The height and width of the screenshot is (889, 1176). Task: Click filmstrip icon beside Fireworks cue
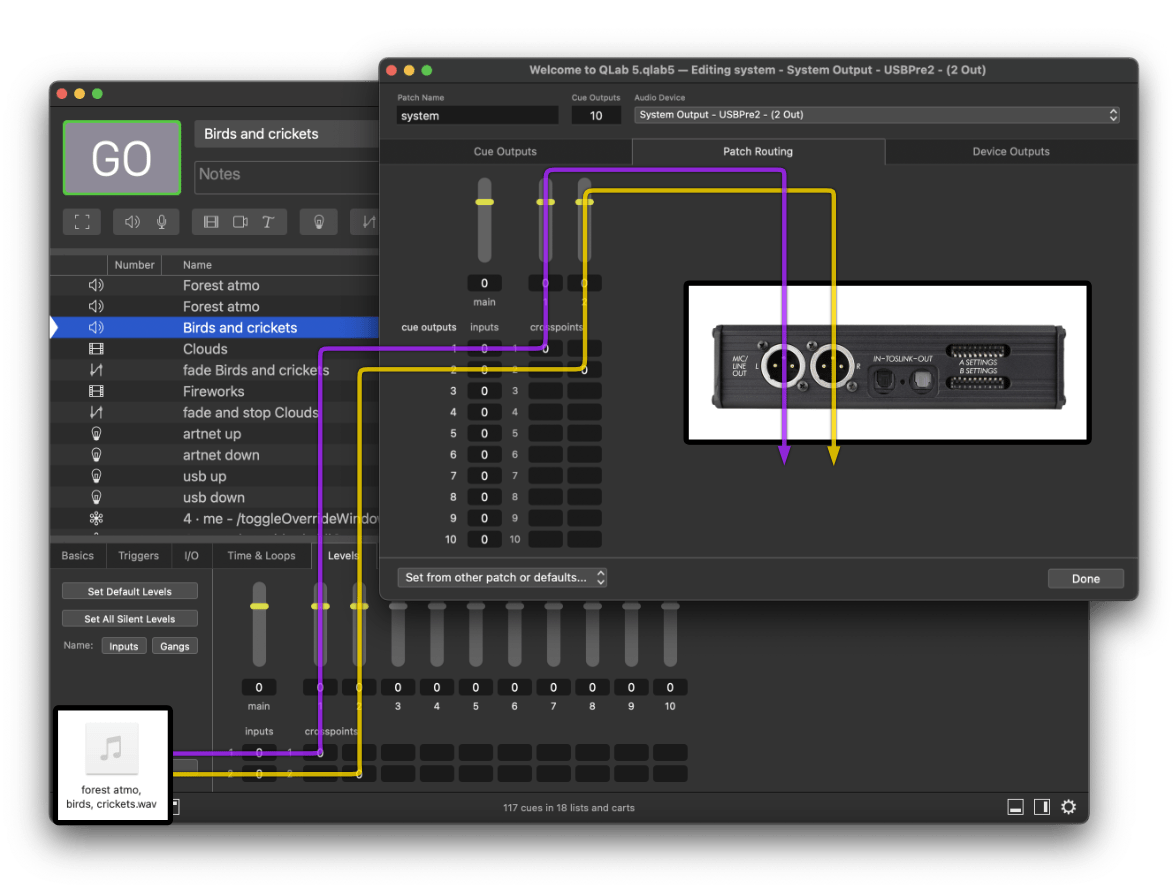click(x=96, y=391)
